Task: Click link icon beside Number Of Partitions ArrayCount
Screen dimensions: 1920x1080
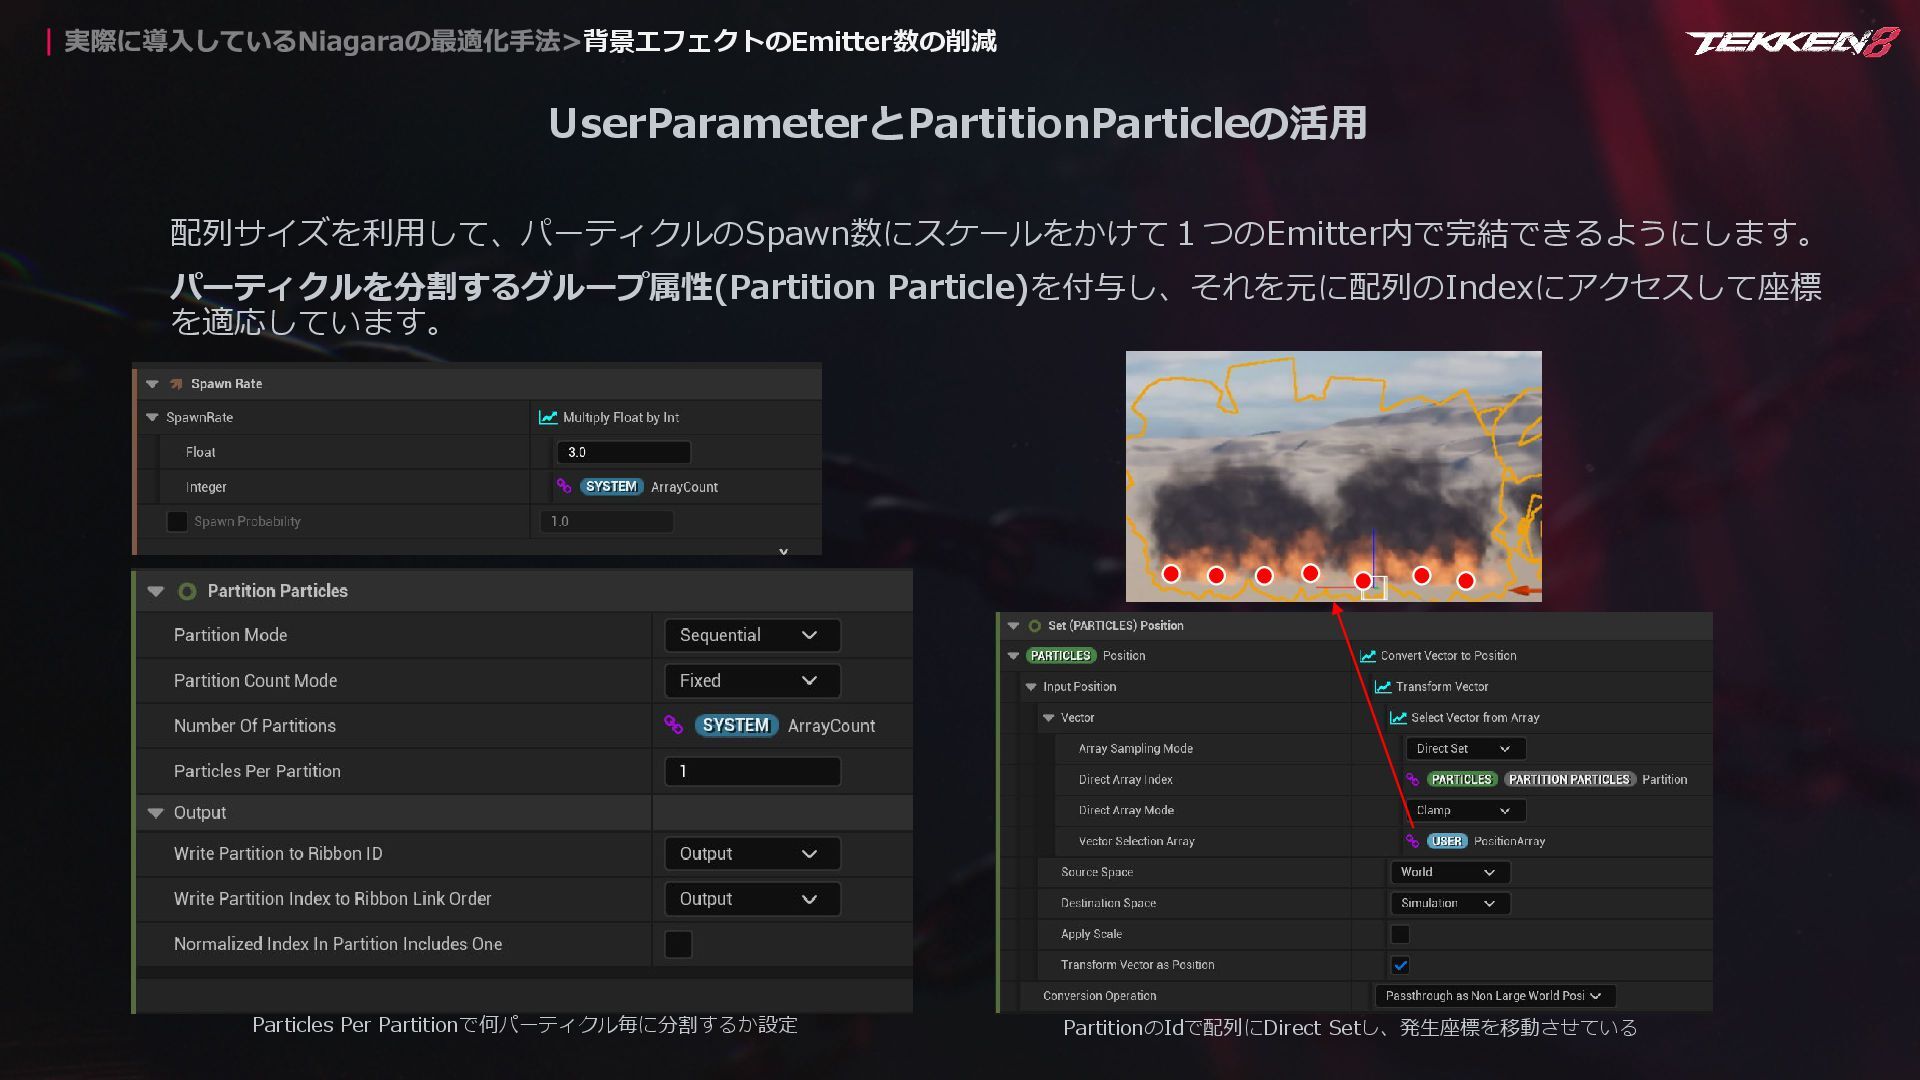Action: pos(673,725)
